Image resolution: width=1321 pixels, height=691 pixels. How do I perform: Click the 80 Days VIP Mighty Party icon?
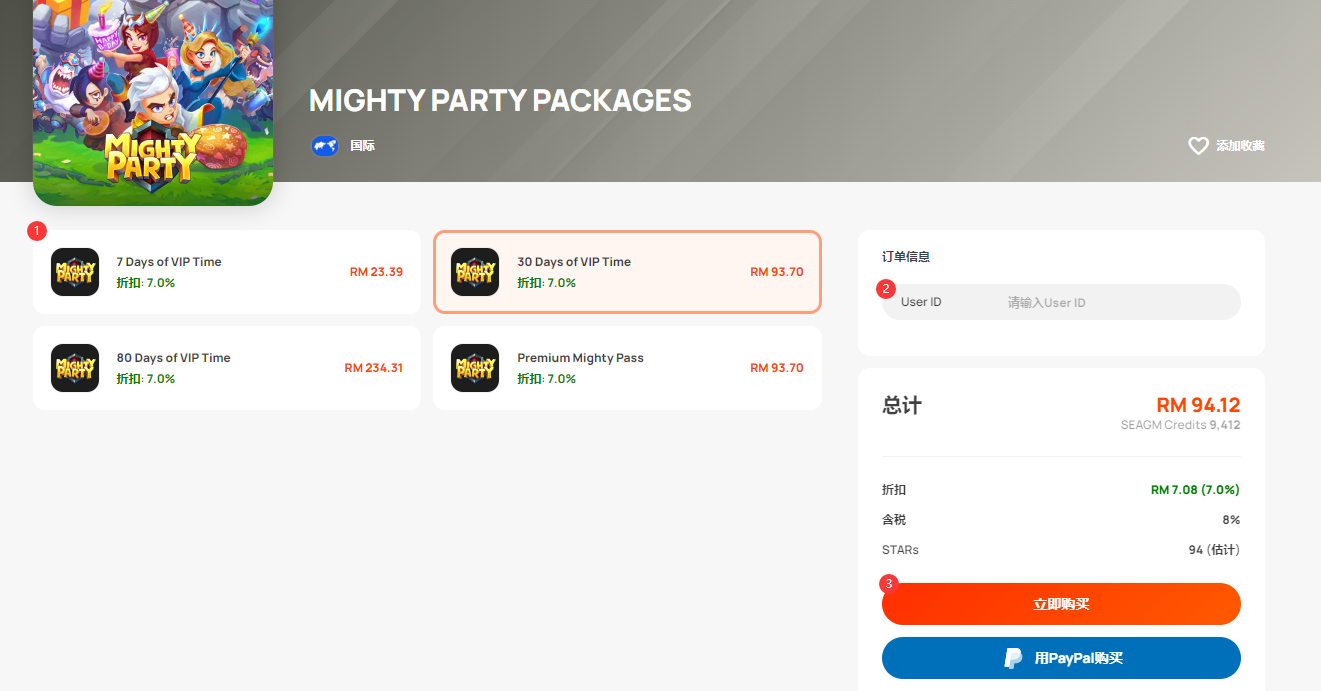click(75, 368)
